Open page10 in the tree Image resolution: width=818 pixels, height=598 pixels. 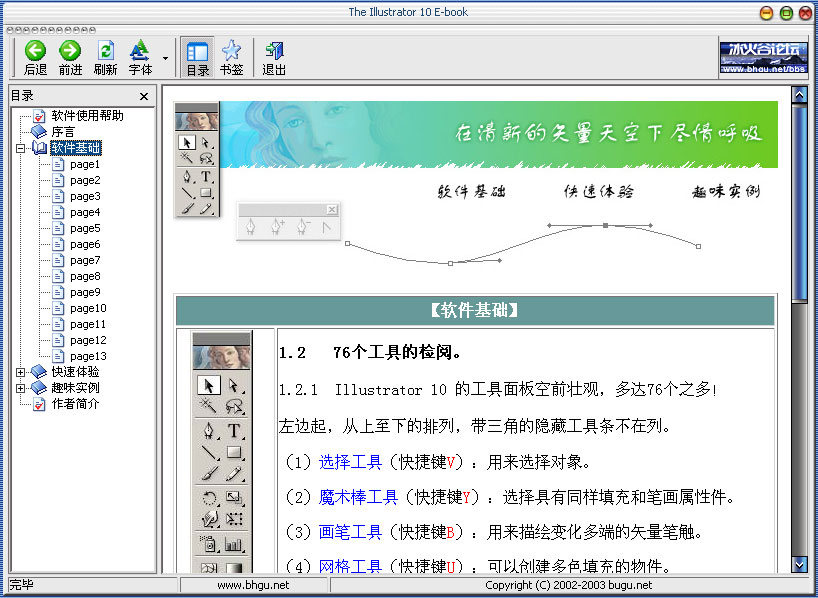coord(88,308)
